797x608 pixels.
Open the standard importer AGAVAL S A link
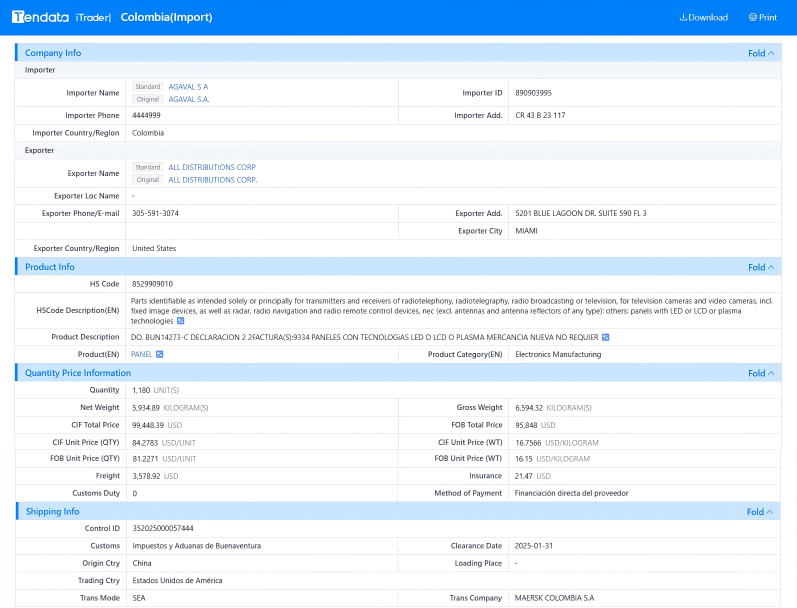(188, 87)
